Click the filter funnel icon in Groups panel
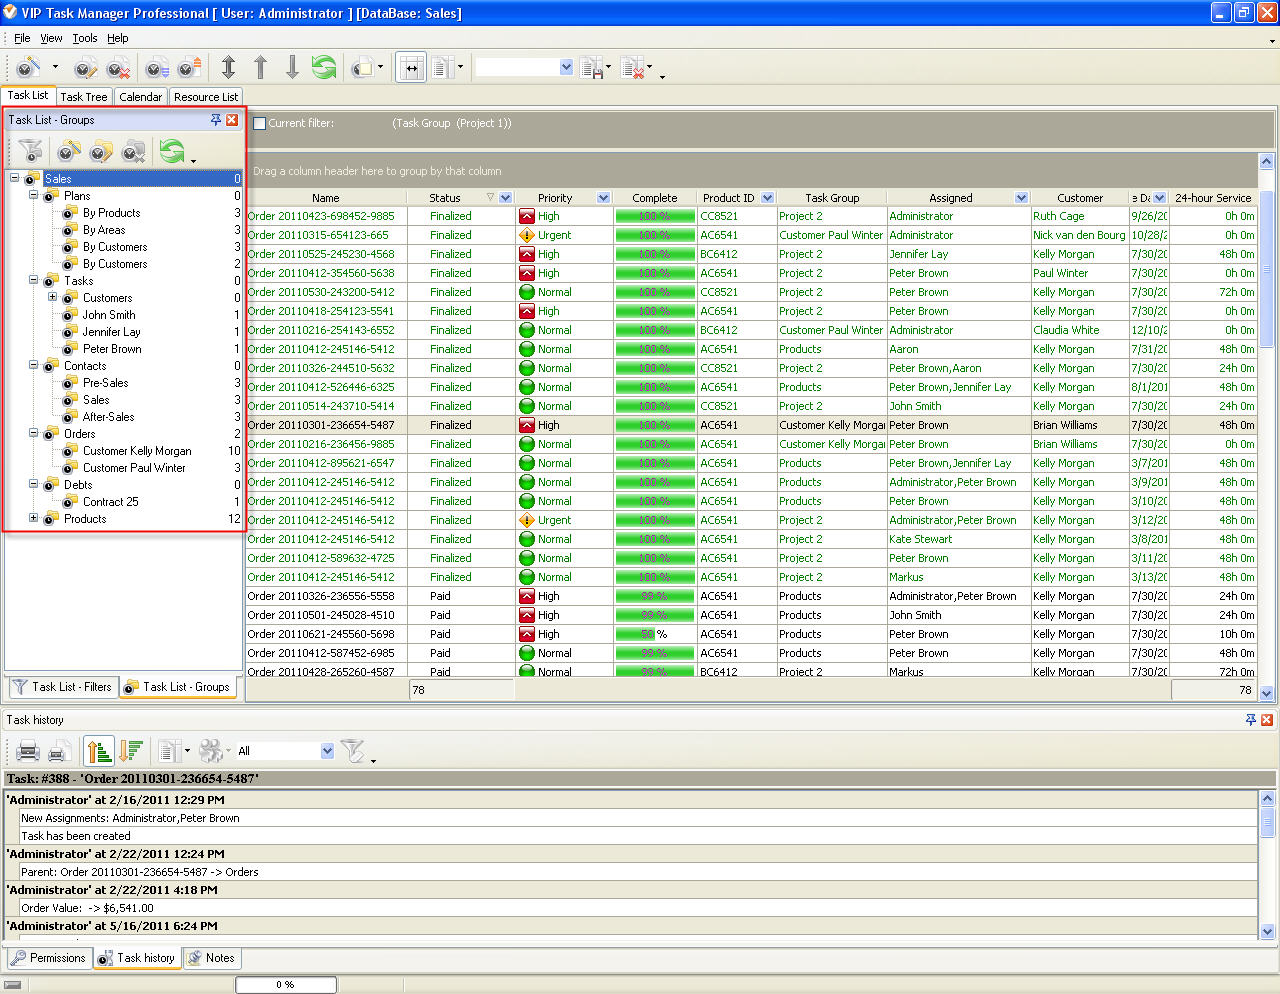The width and height of the screenshot is (1280, 994). (x=31, y=151)
